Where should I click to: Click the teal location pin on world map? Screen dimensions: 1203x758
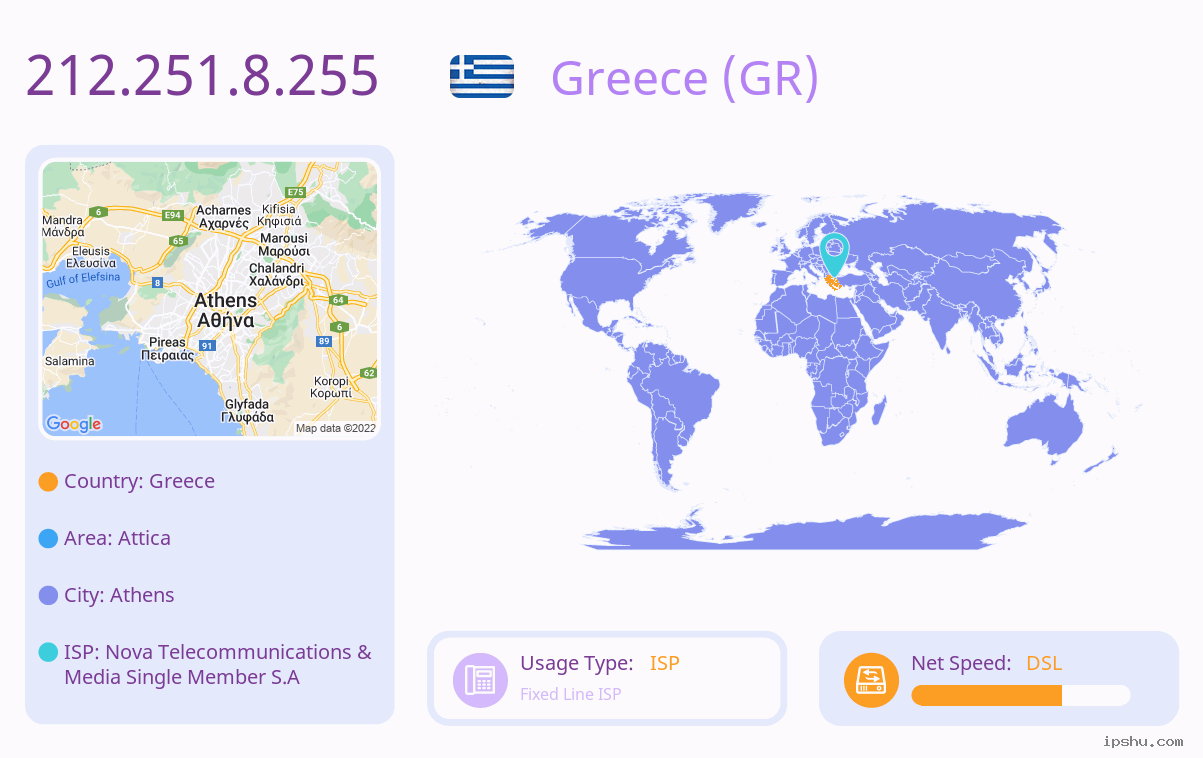coord(833,254)
